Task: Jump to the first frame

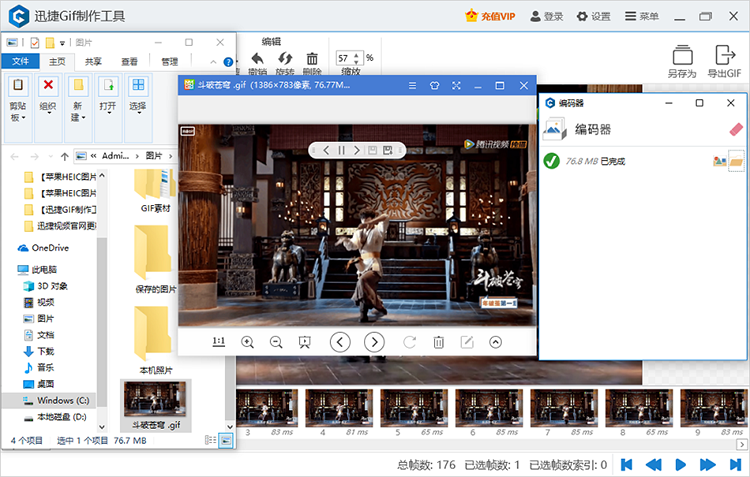Action: tap(627, 464)
